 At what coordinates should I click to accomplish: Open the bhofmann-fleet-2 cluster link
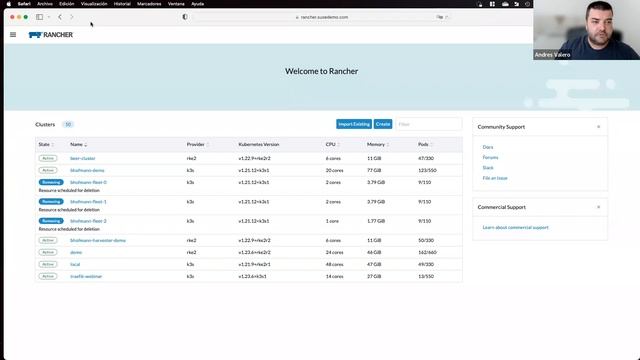[88, 221]
